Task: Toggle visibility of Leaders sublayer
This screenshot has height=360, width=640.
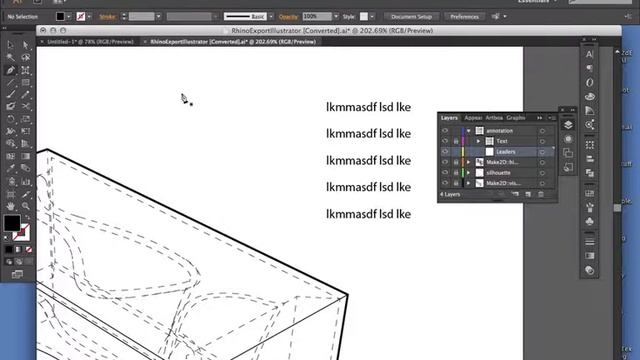Action: click(445, 152)
